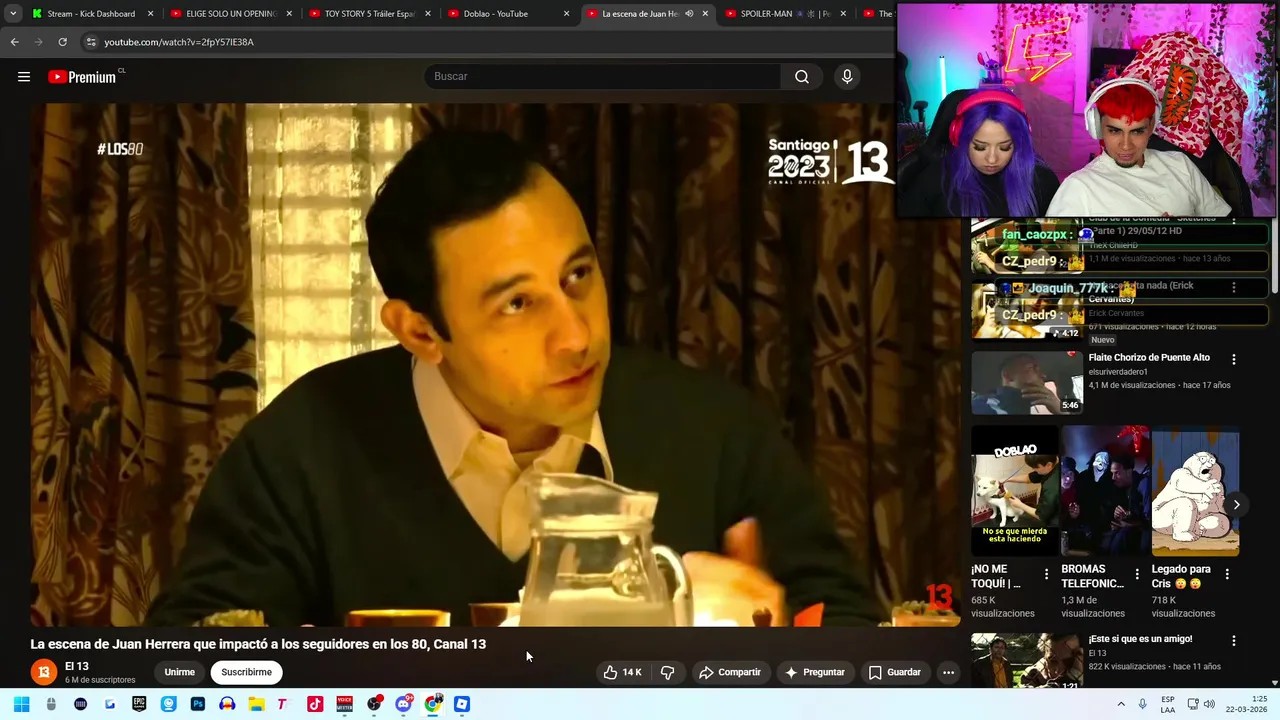Open options for ¡NO ME TOQUÍ! short

1046,575
